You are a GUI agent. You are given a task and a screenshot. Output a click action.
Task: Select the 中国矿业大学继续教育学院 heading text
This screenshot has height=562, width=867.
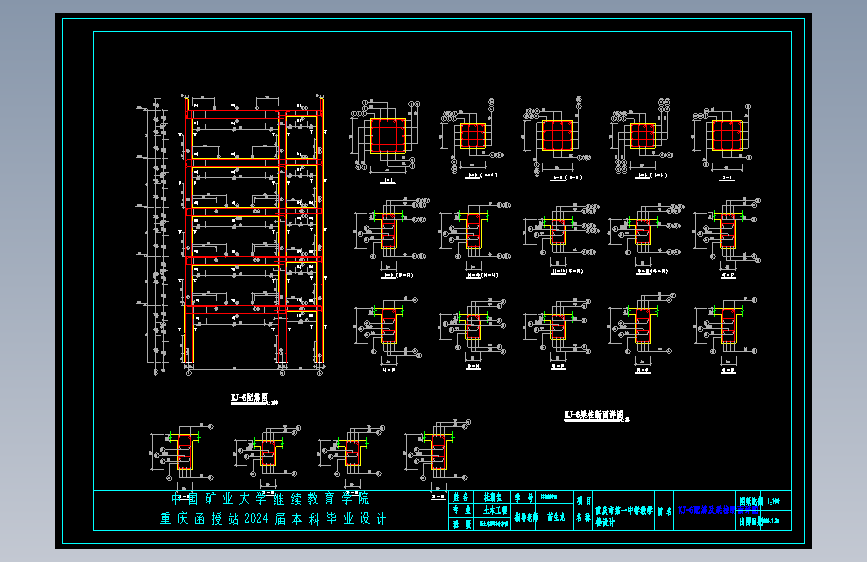point(270,499)
